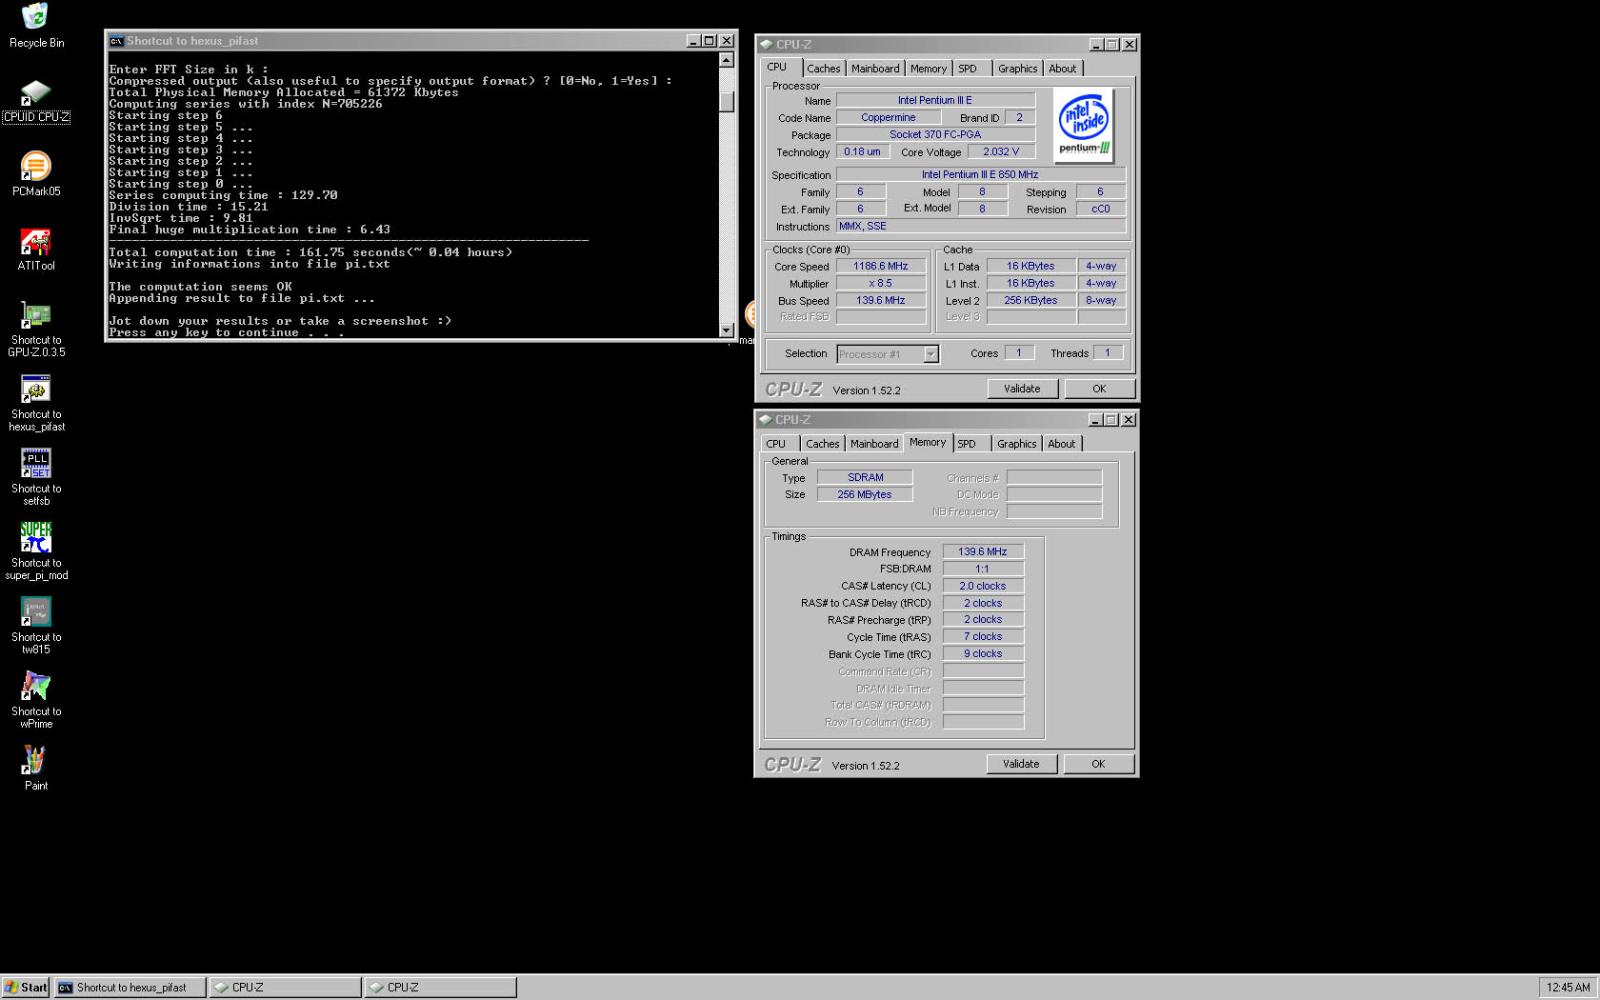Open About tab in upper CPU-Z window
The height and width of the screenshot is (1000, 1600).
[x=1062, y=69]
